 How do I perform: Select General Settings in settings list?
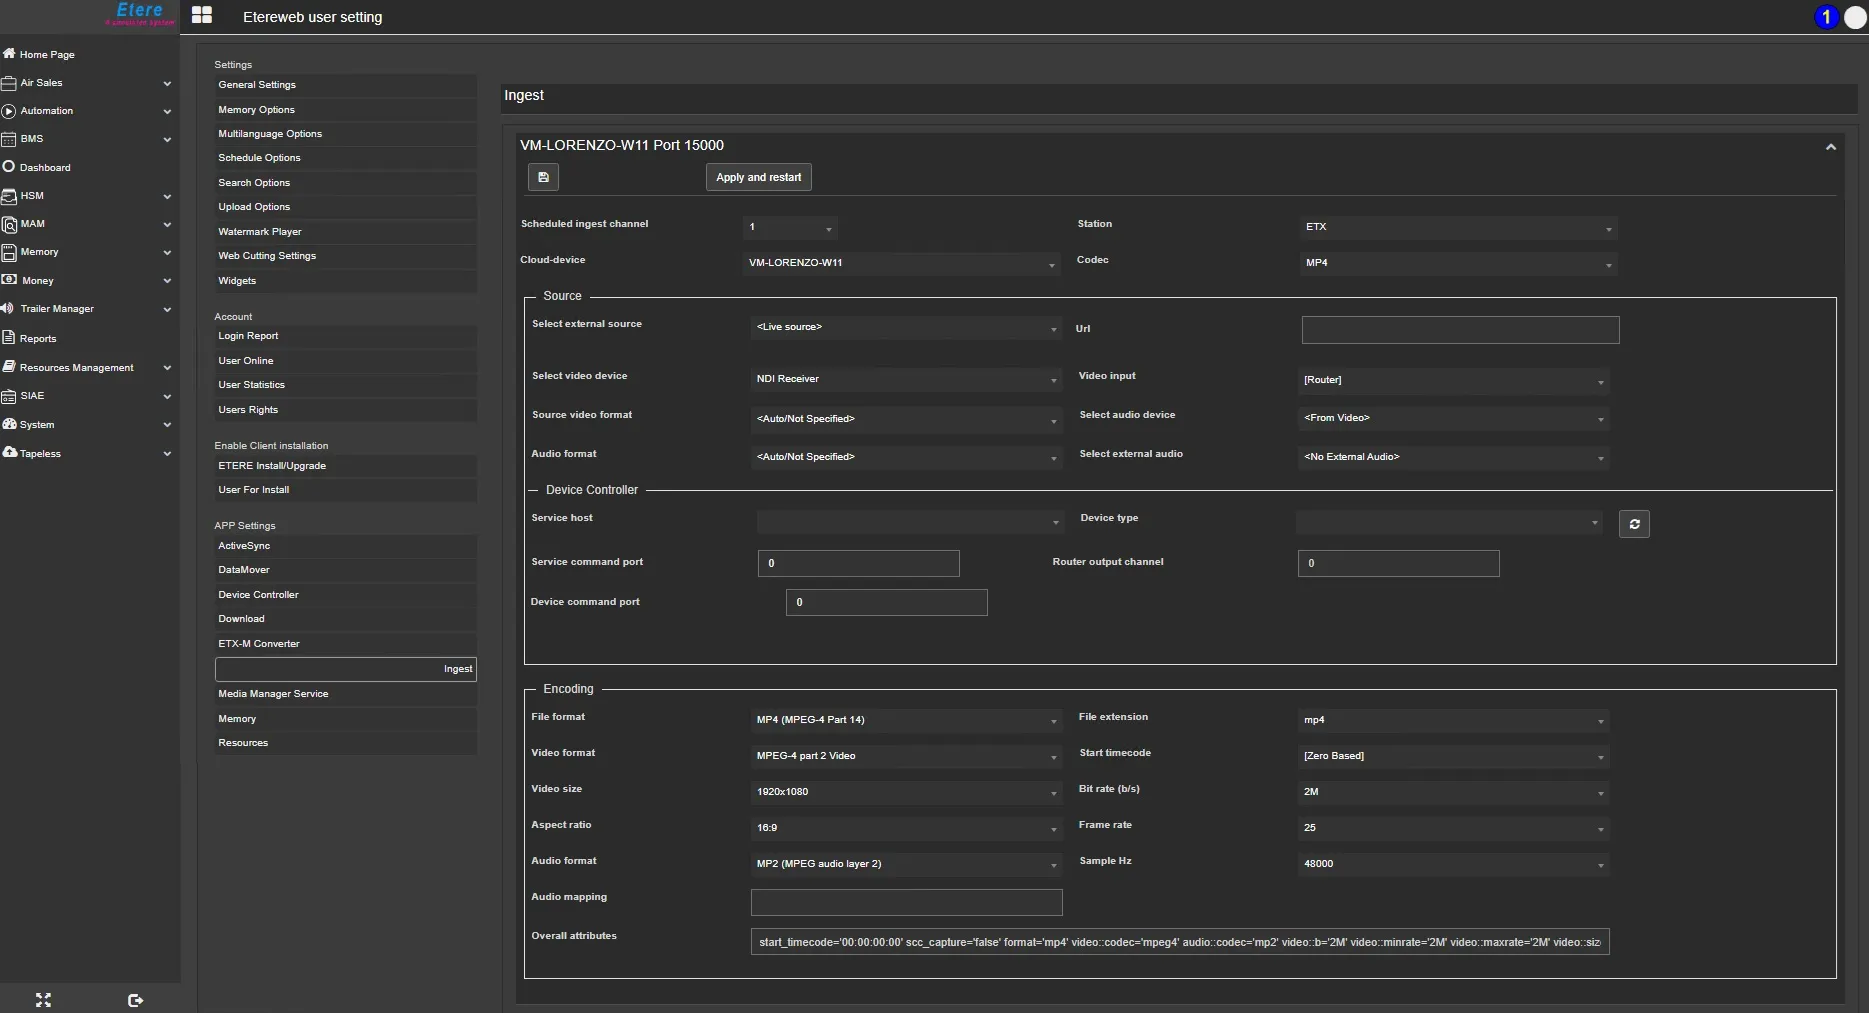tap(257, 85)
